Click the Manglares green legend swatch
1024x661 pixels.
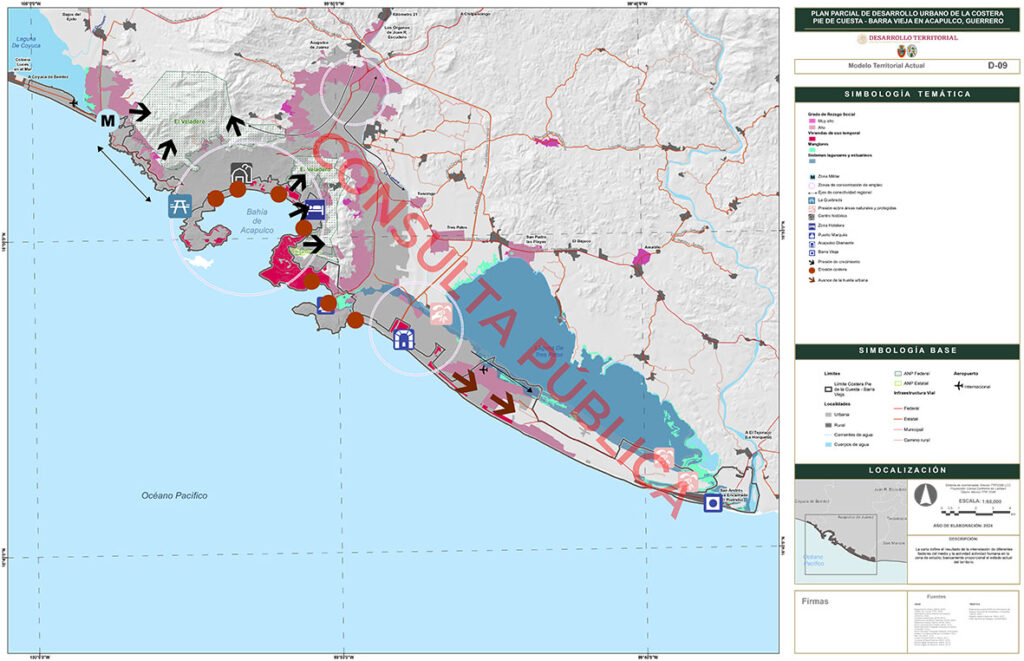click(811, 151)
